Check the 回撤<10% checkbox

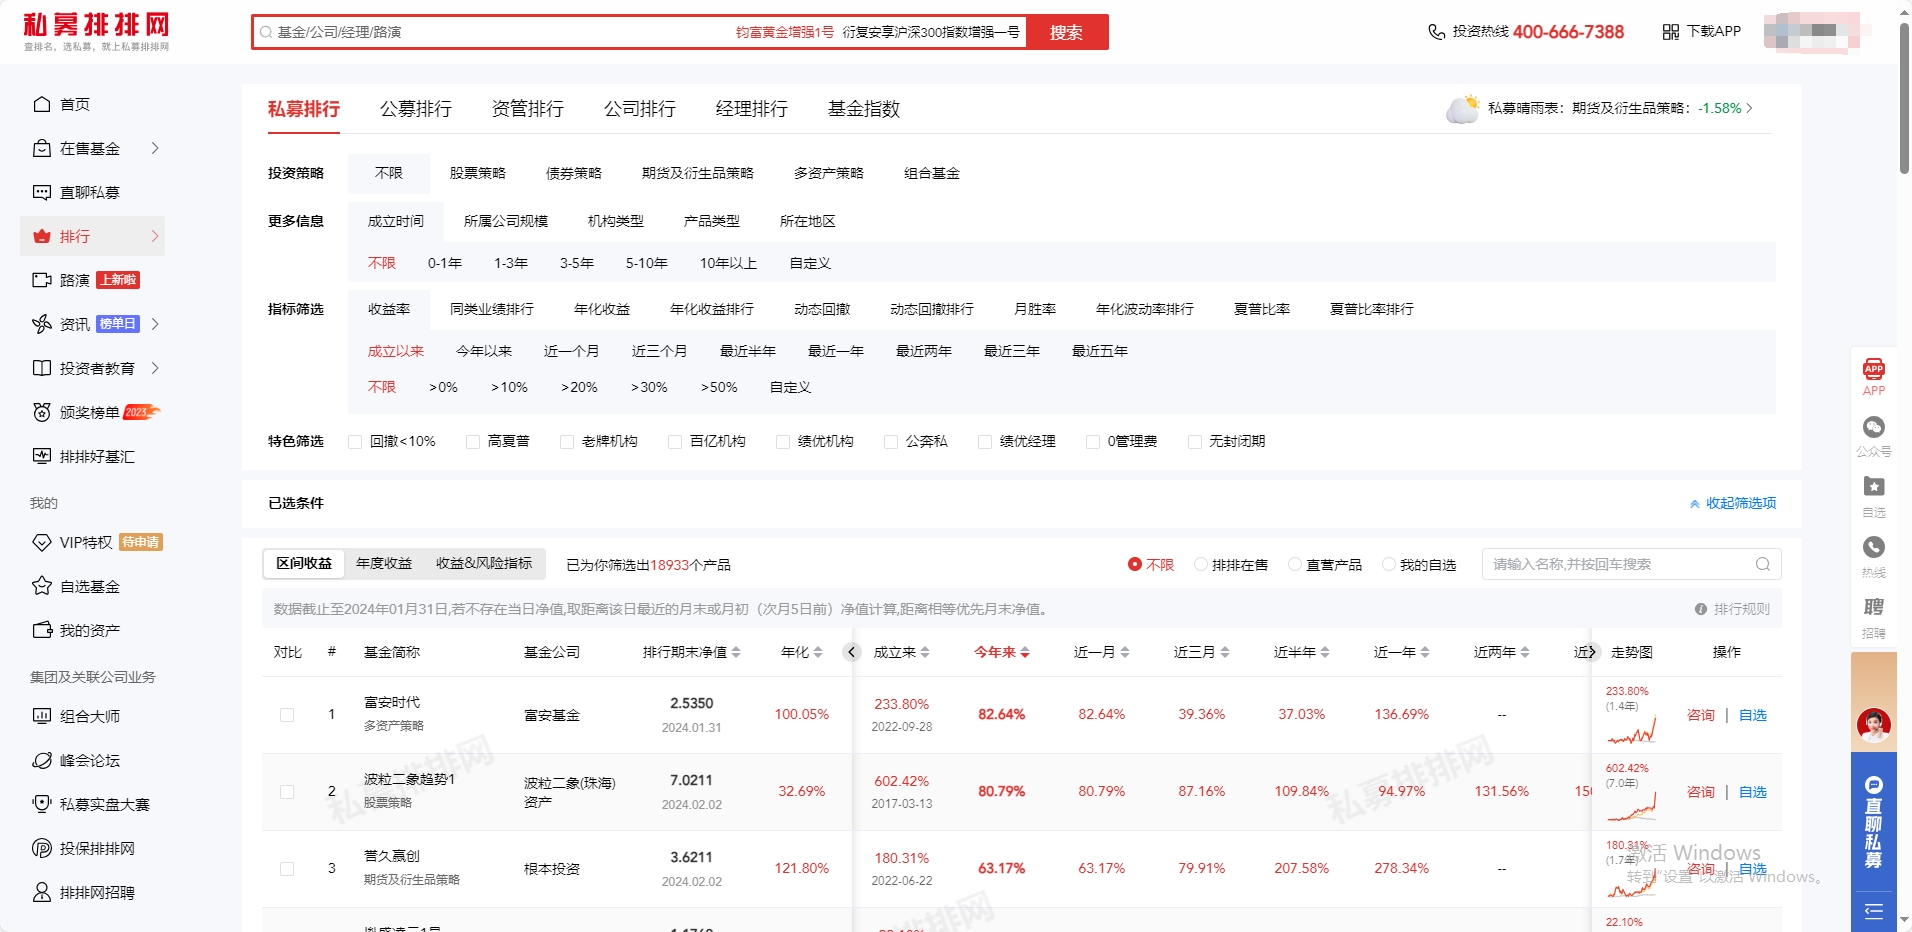click(355, 442)
